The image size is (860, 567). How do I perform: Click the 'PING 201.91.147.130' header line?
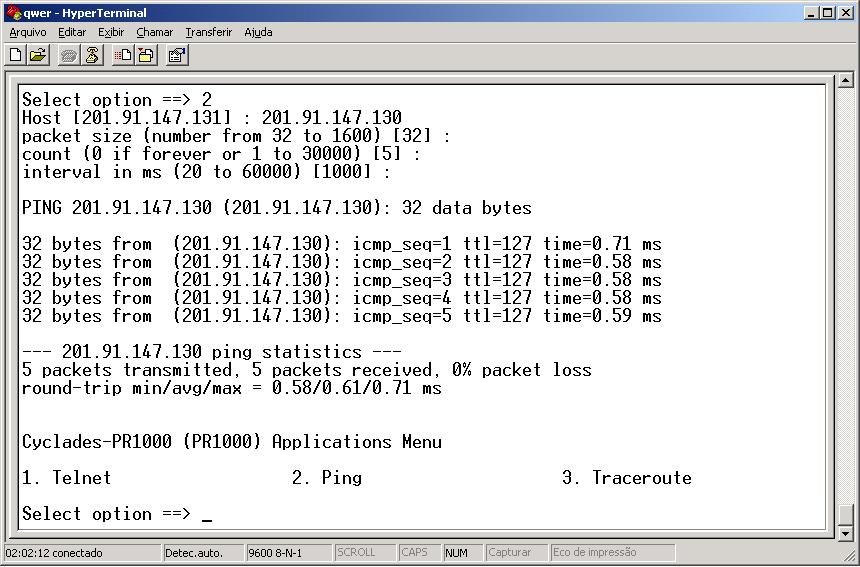tap(277, 208)
